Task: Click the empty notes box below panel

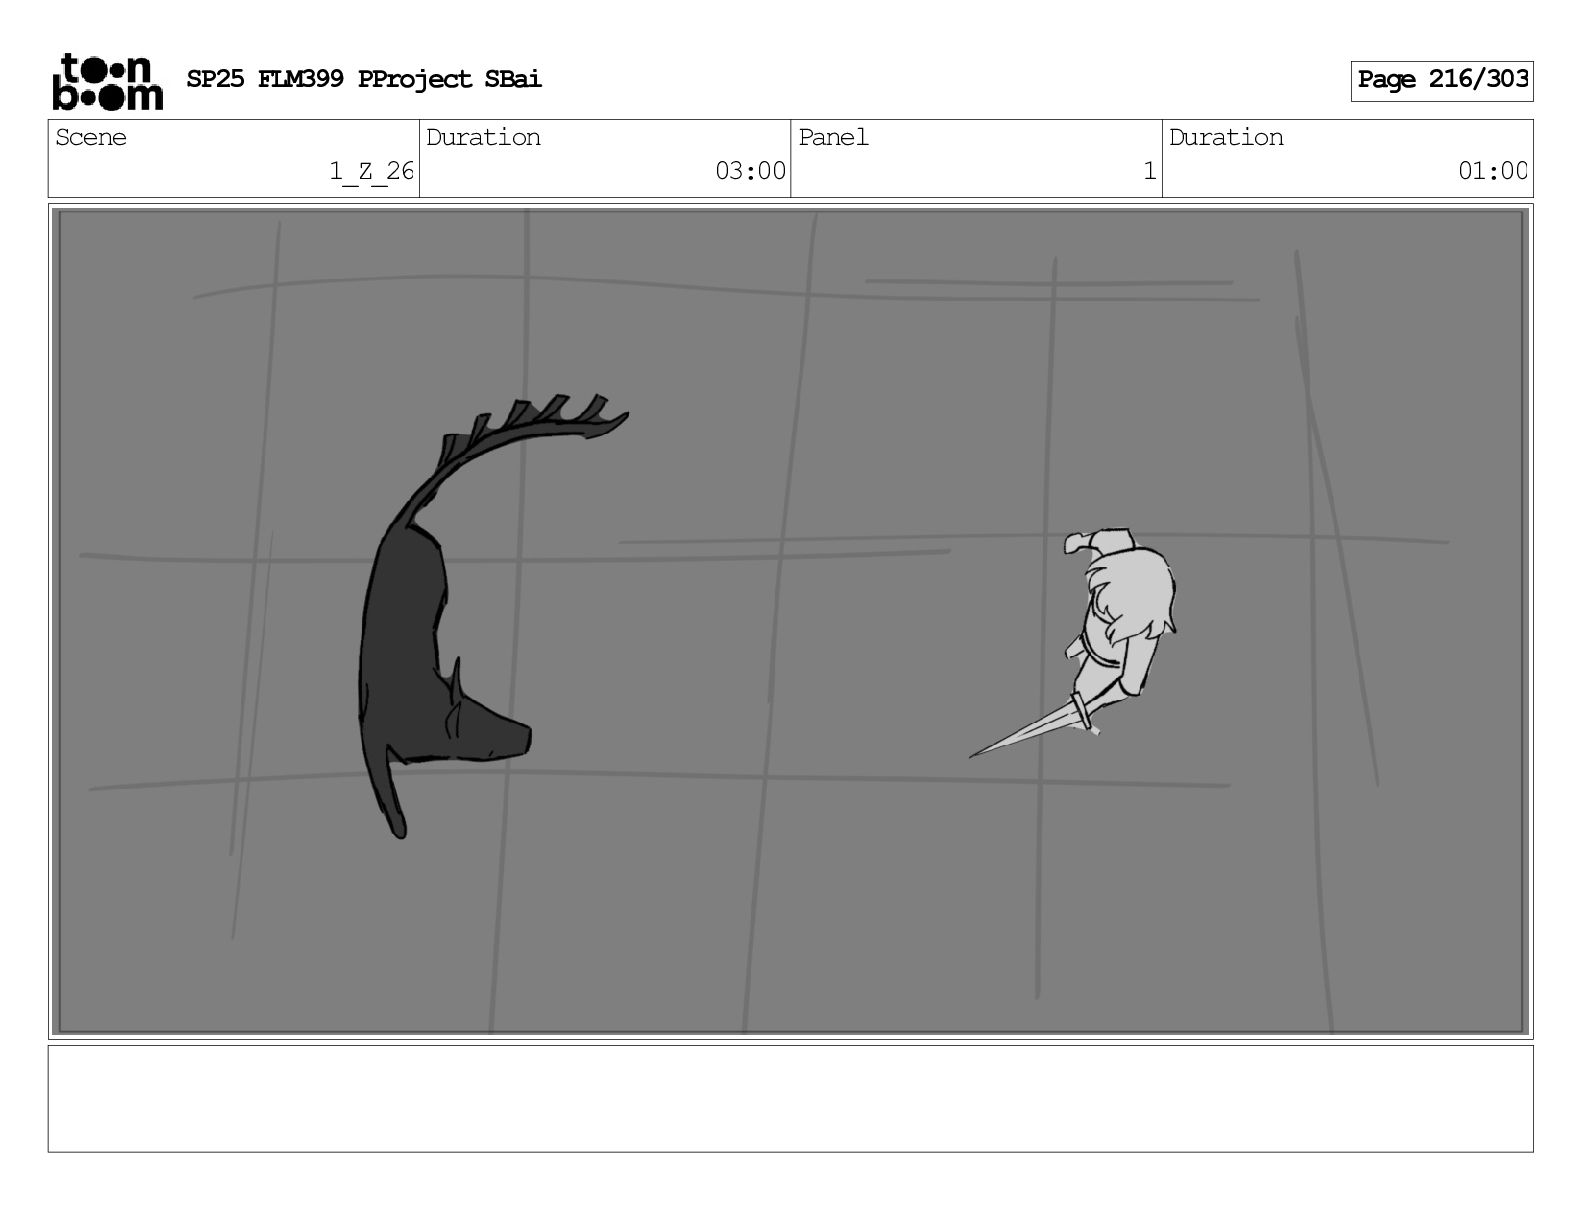Action: 791,1098
